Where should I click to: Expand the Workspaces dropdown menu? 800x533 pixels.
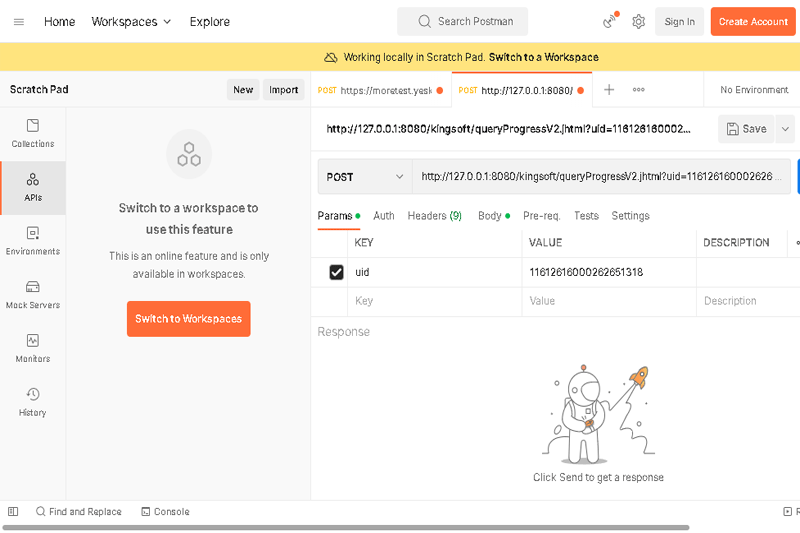131,22
